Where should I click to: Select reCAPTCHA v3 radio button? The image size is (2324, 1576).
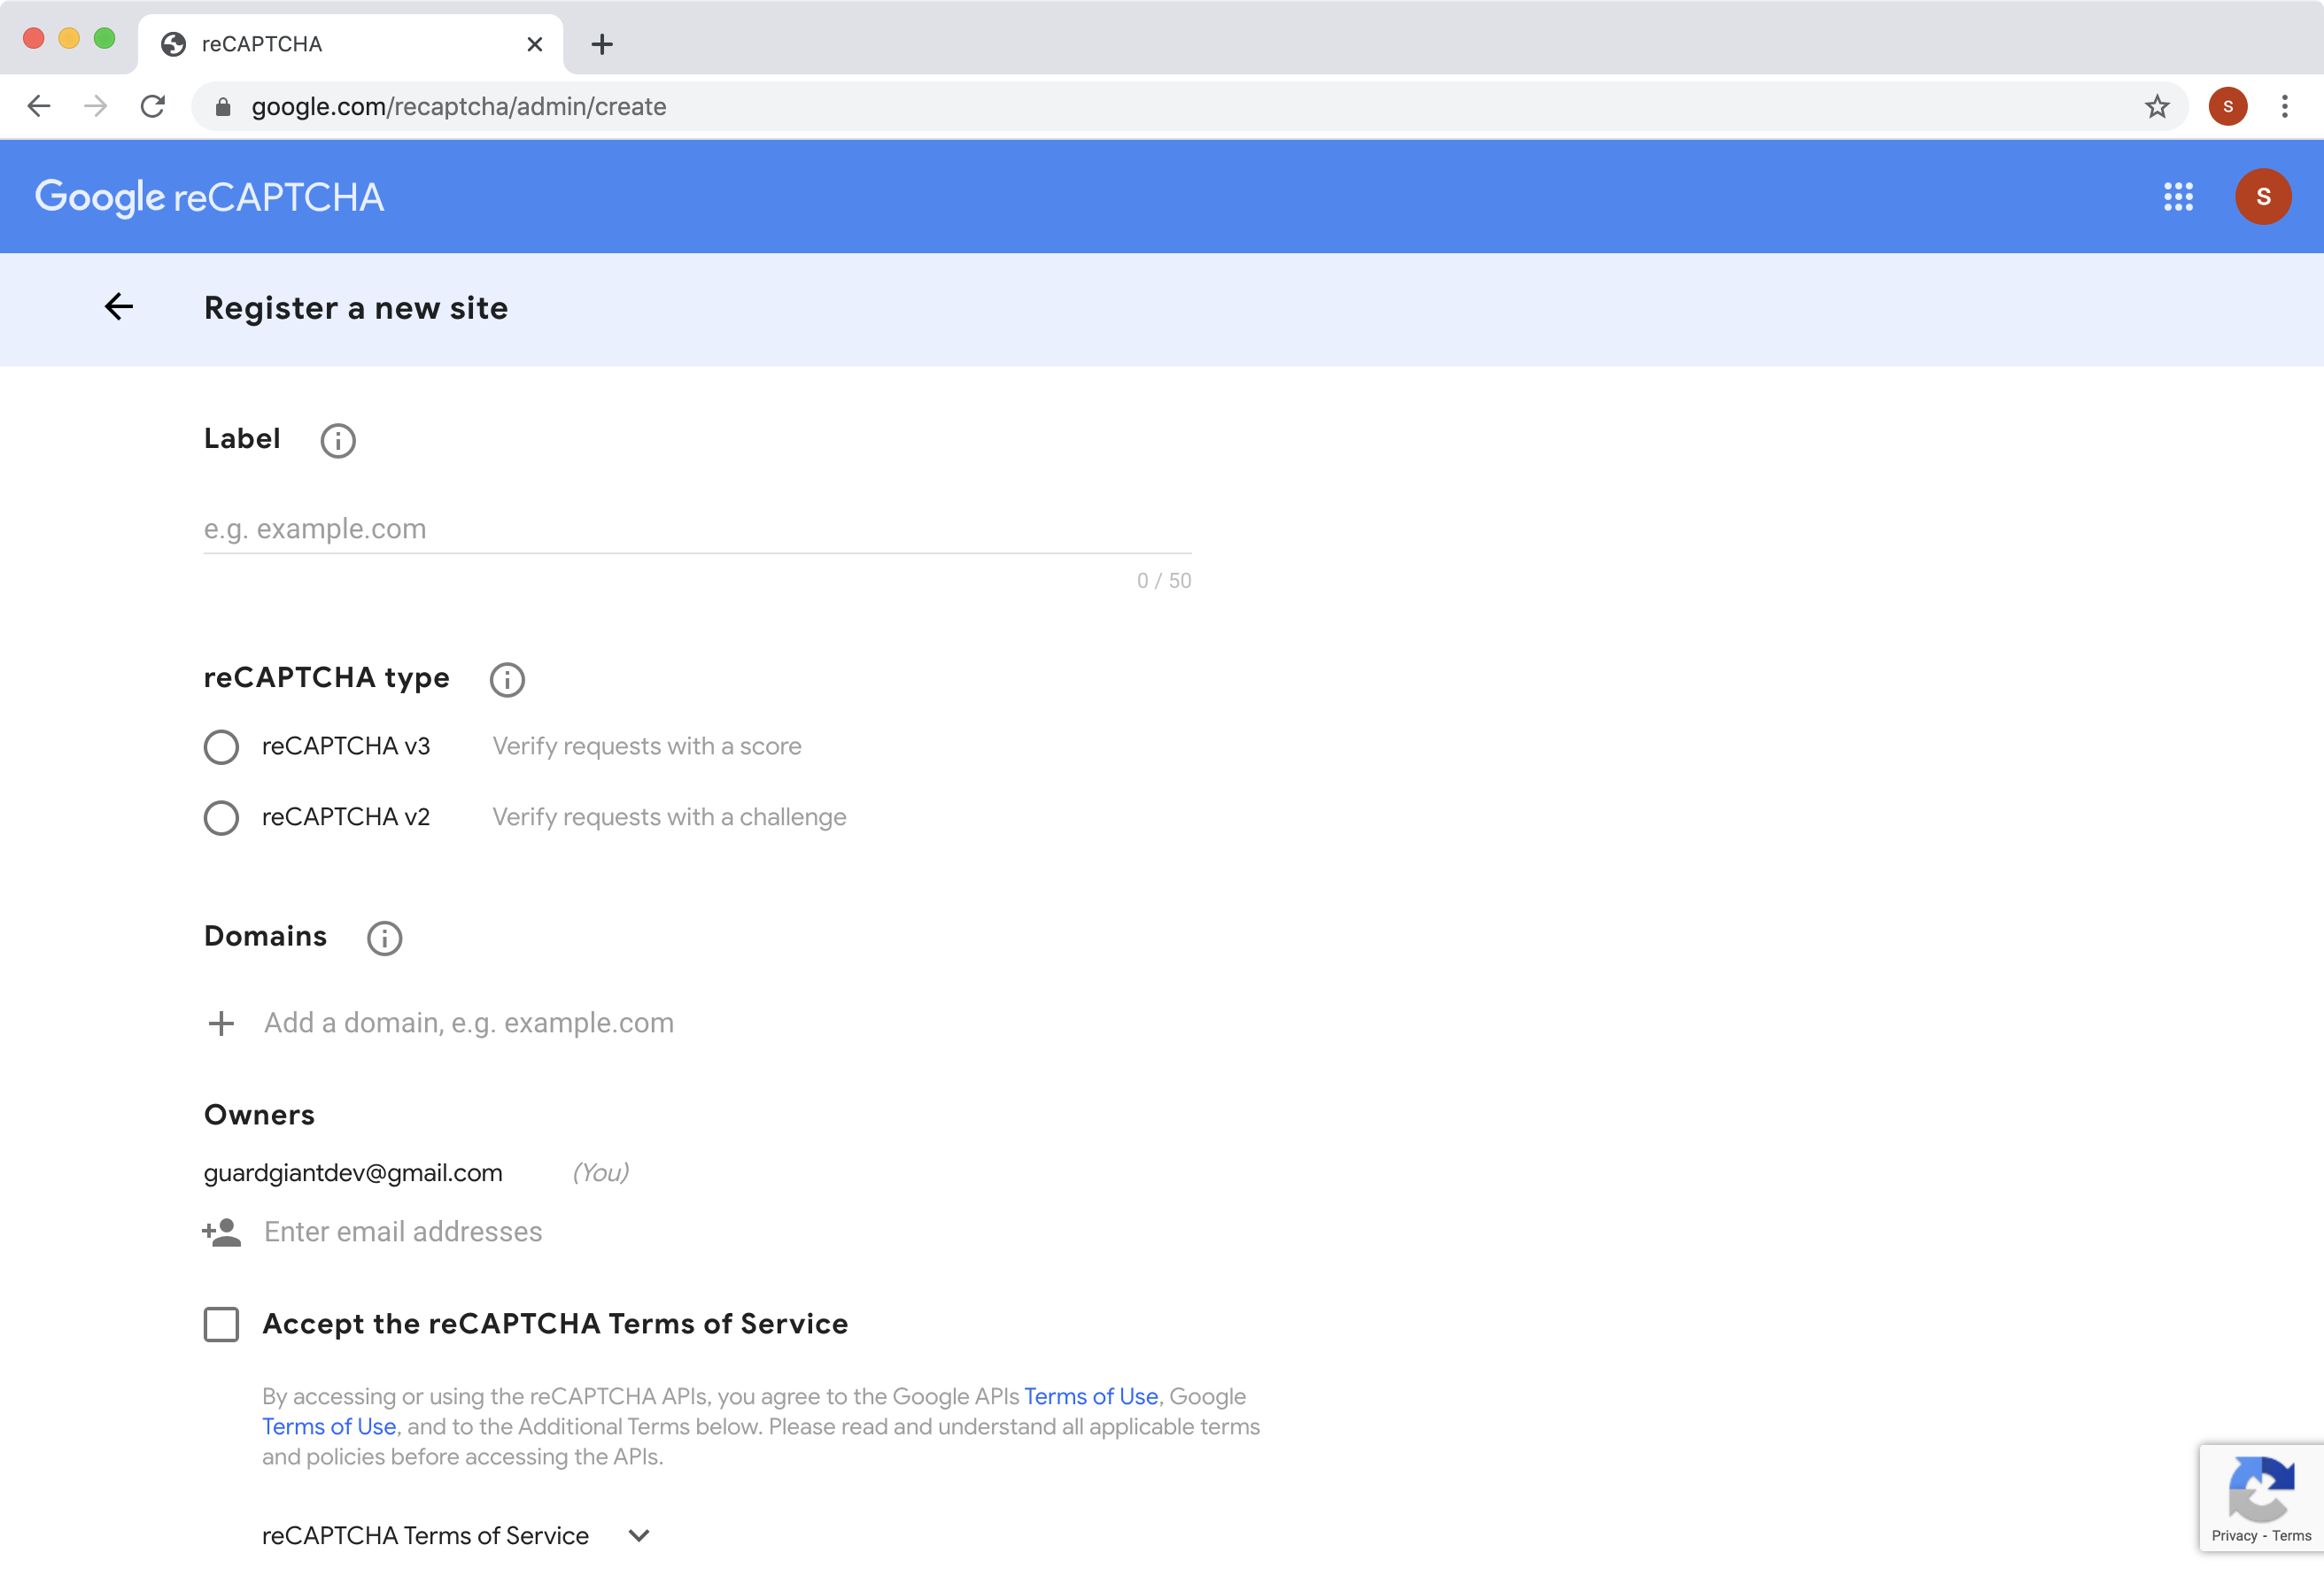click(221, 746)
